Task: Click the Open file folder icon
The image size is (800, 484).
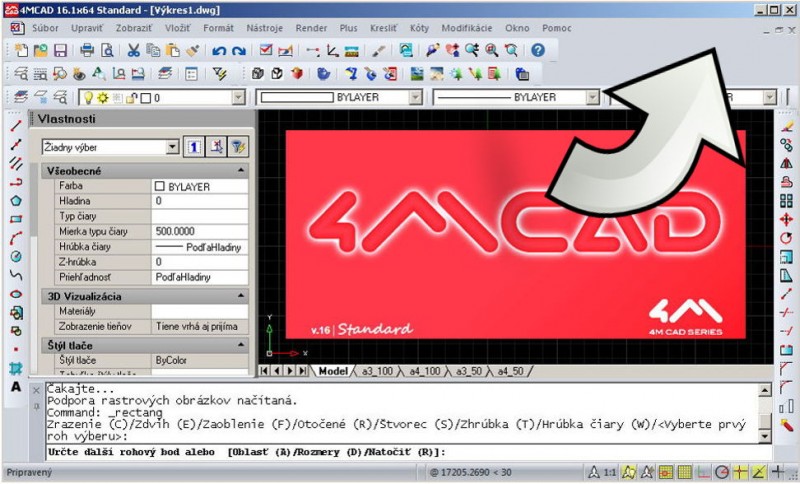Action: pos(40,50)
